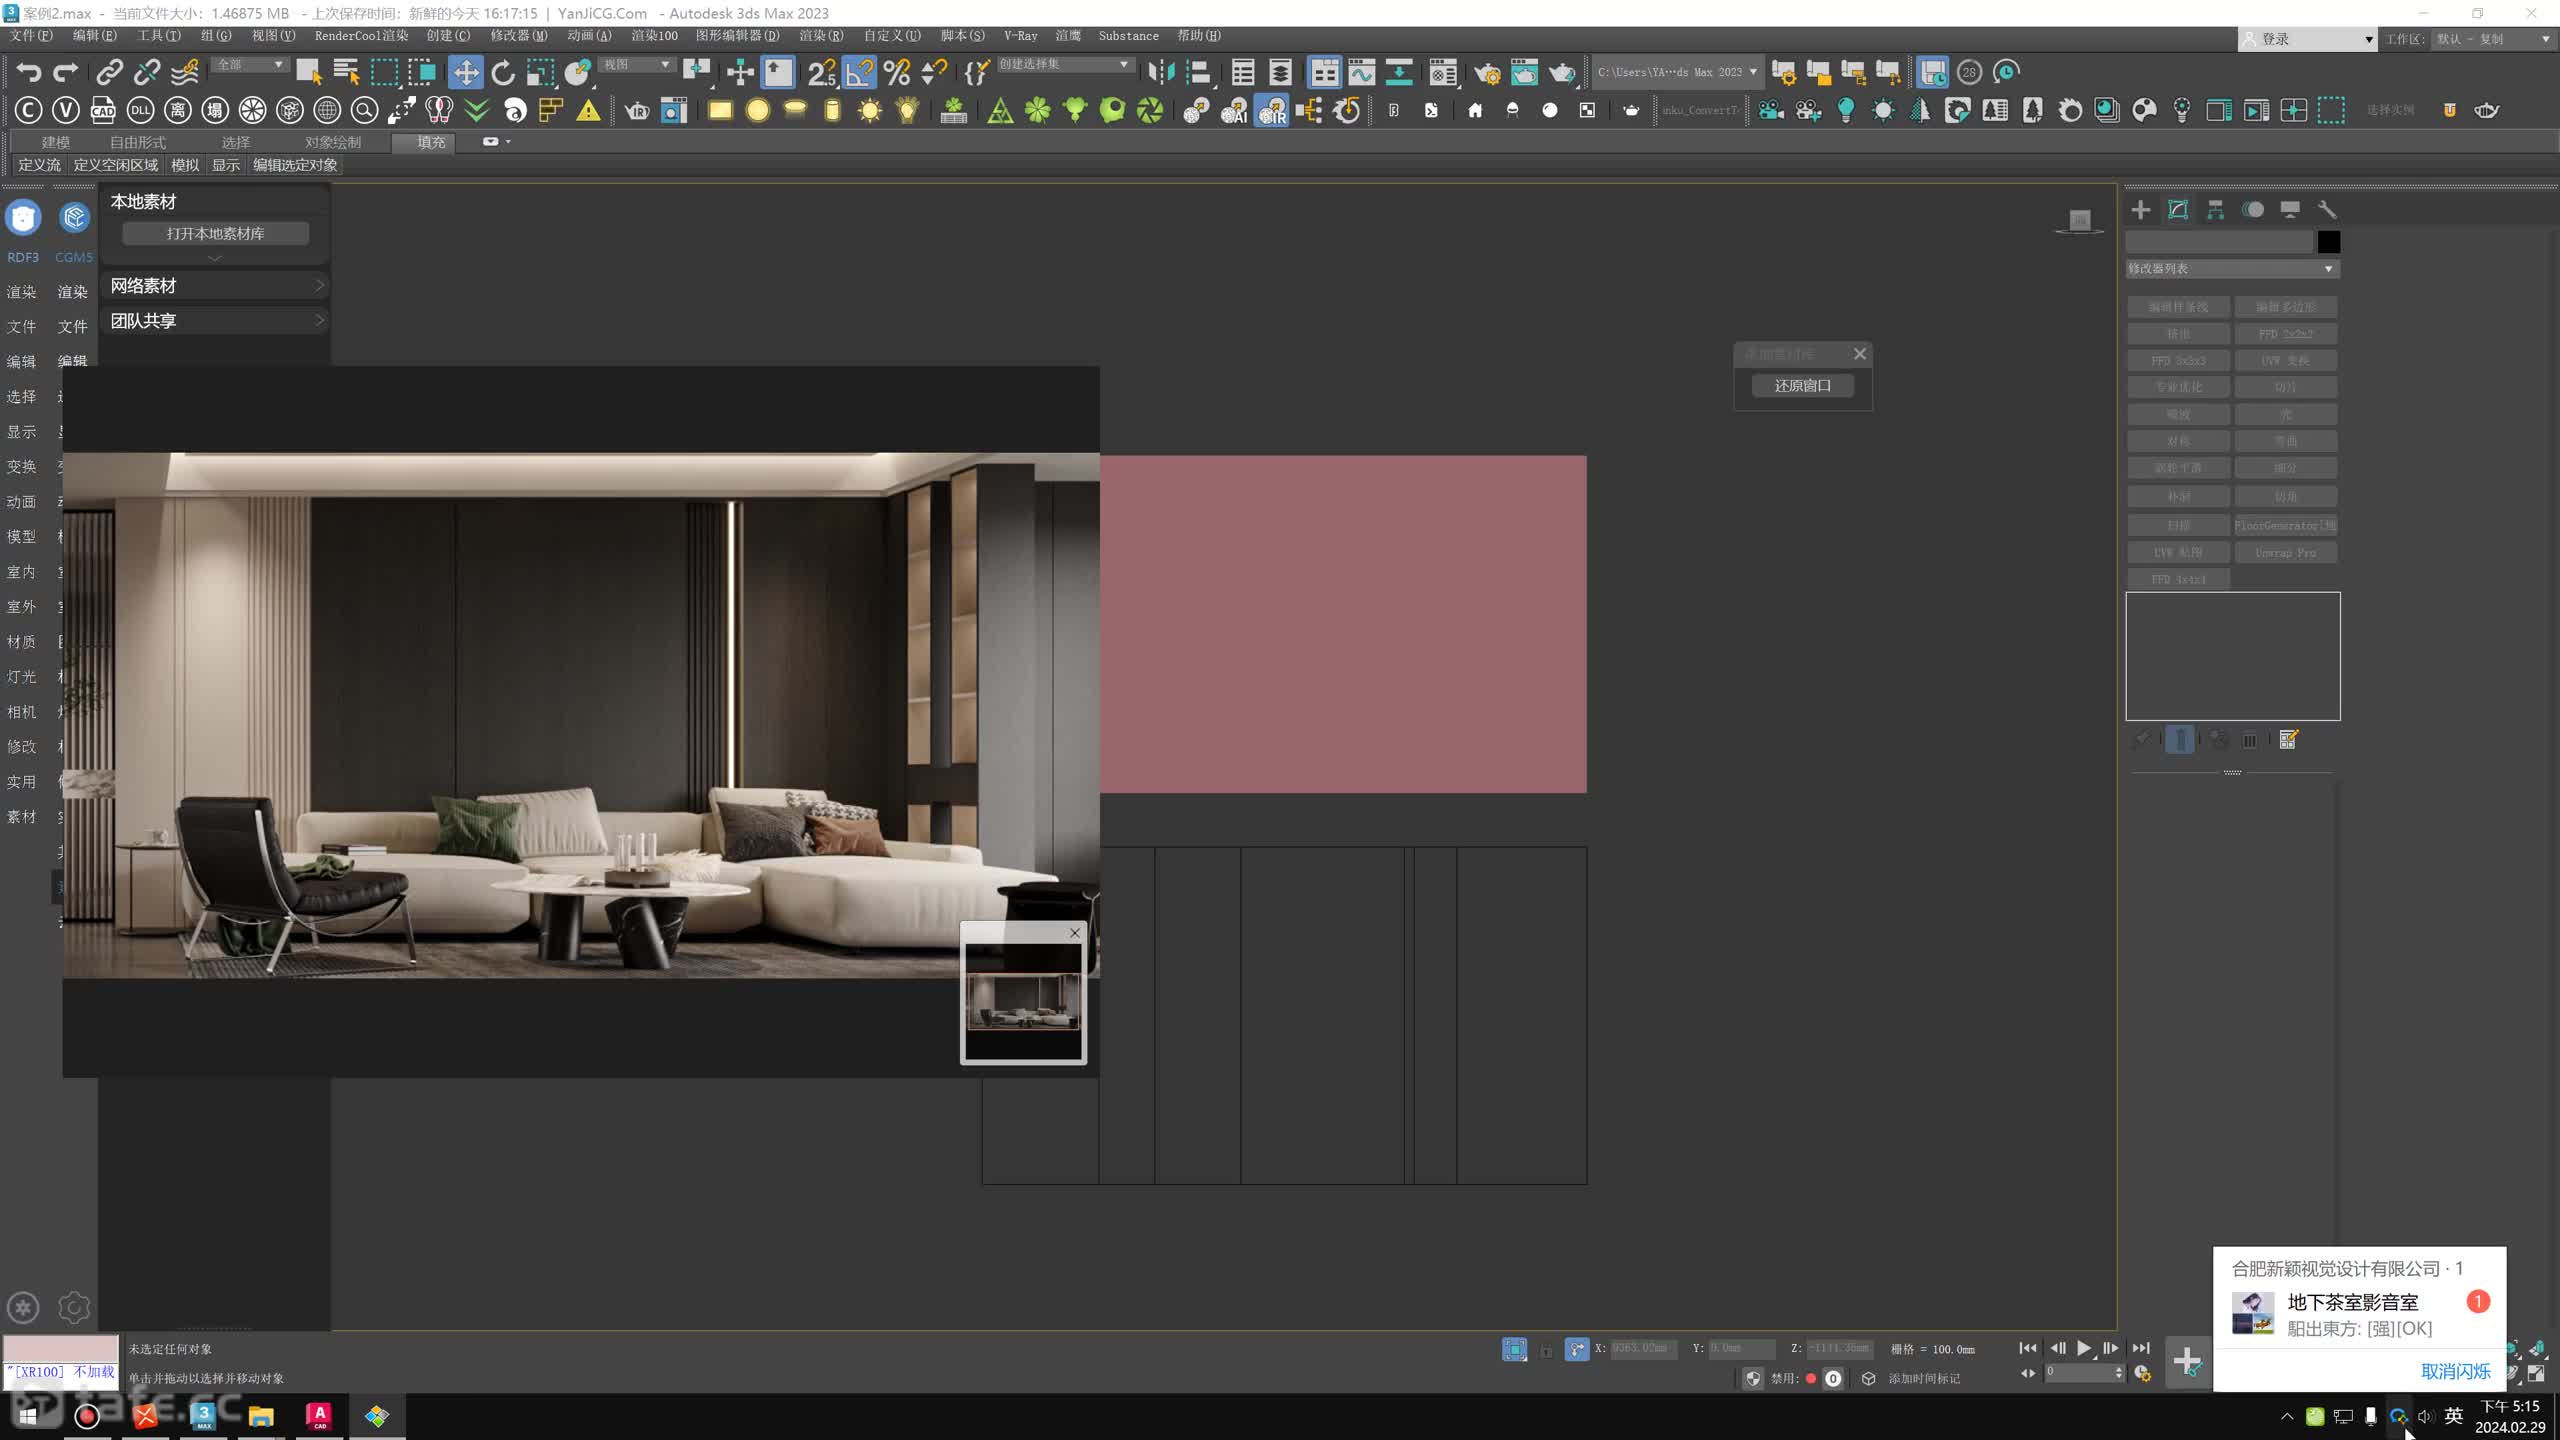Image resolution: width=2560 pixels, height=1440 pixels.
Task: Click the Align tool icon
Action: pos(1198,72)
